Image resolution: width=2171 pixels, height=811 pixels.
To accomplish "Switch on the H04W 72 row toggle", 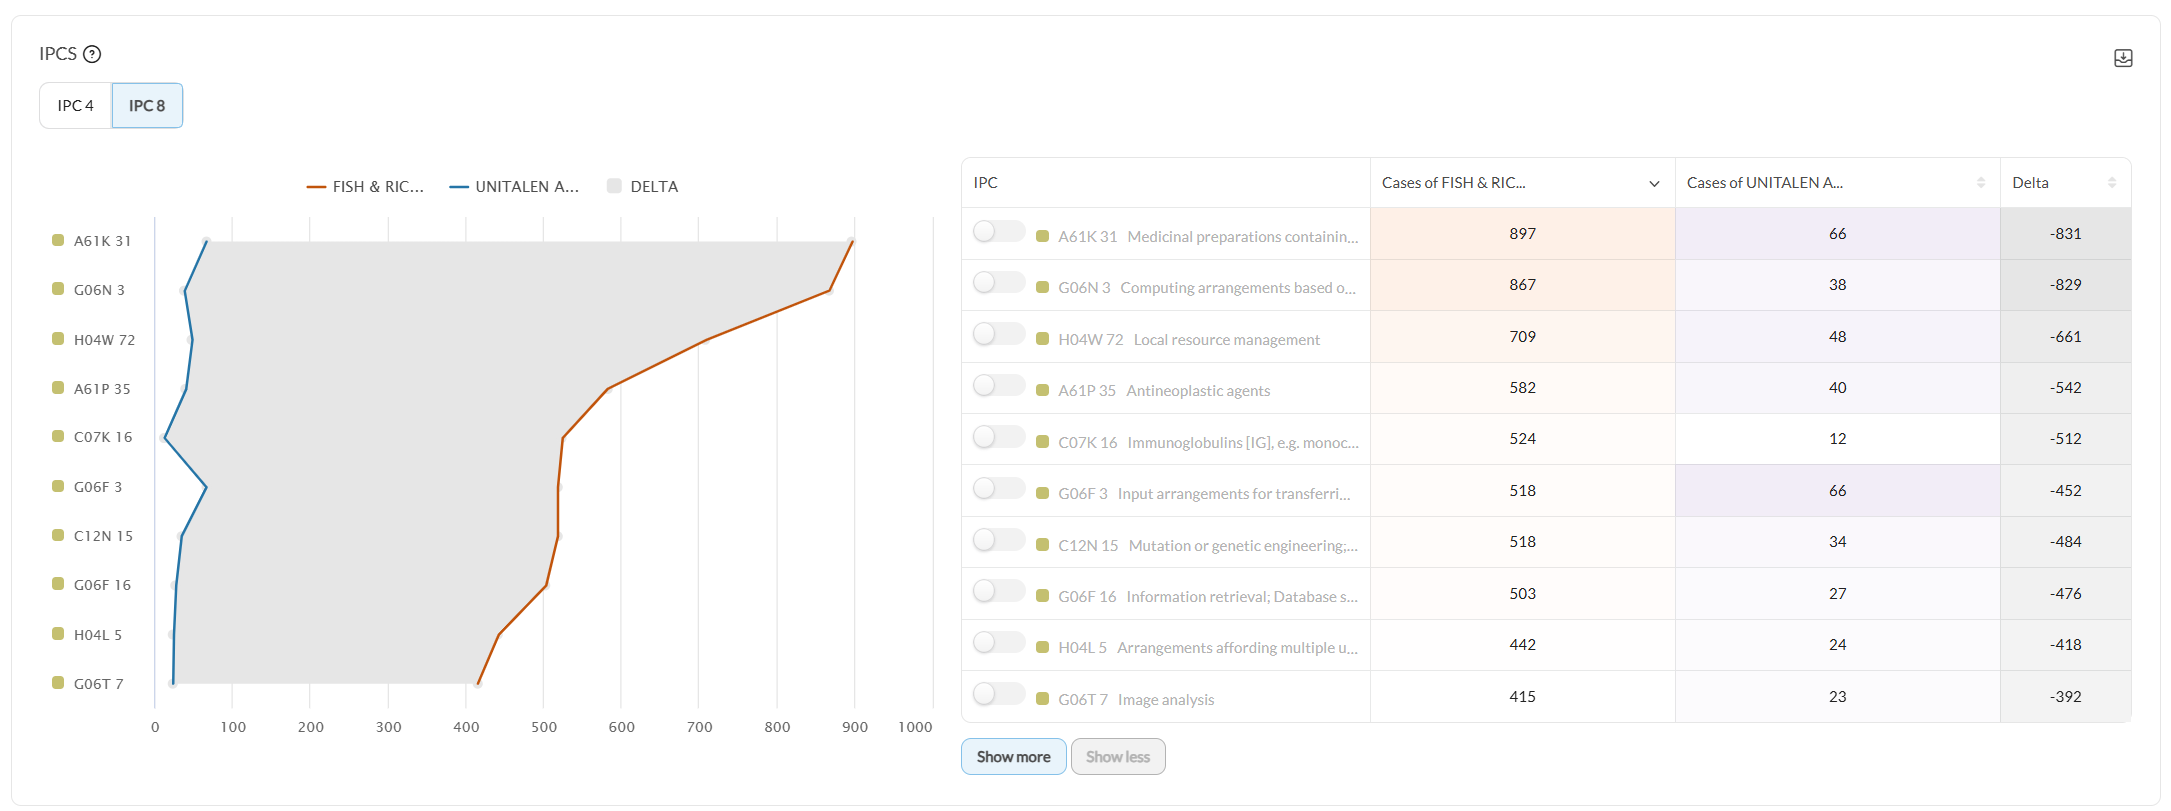I will coord(998,334).
